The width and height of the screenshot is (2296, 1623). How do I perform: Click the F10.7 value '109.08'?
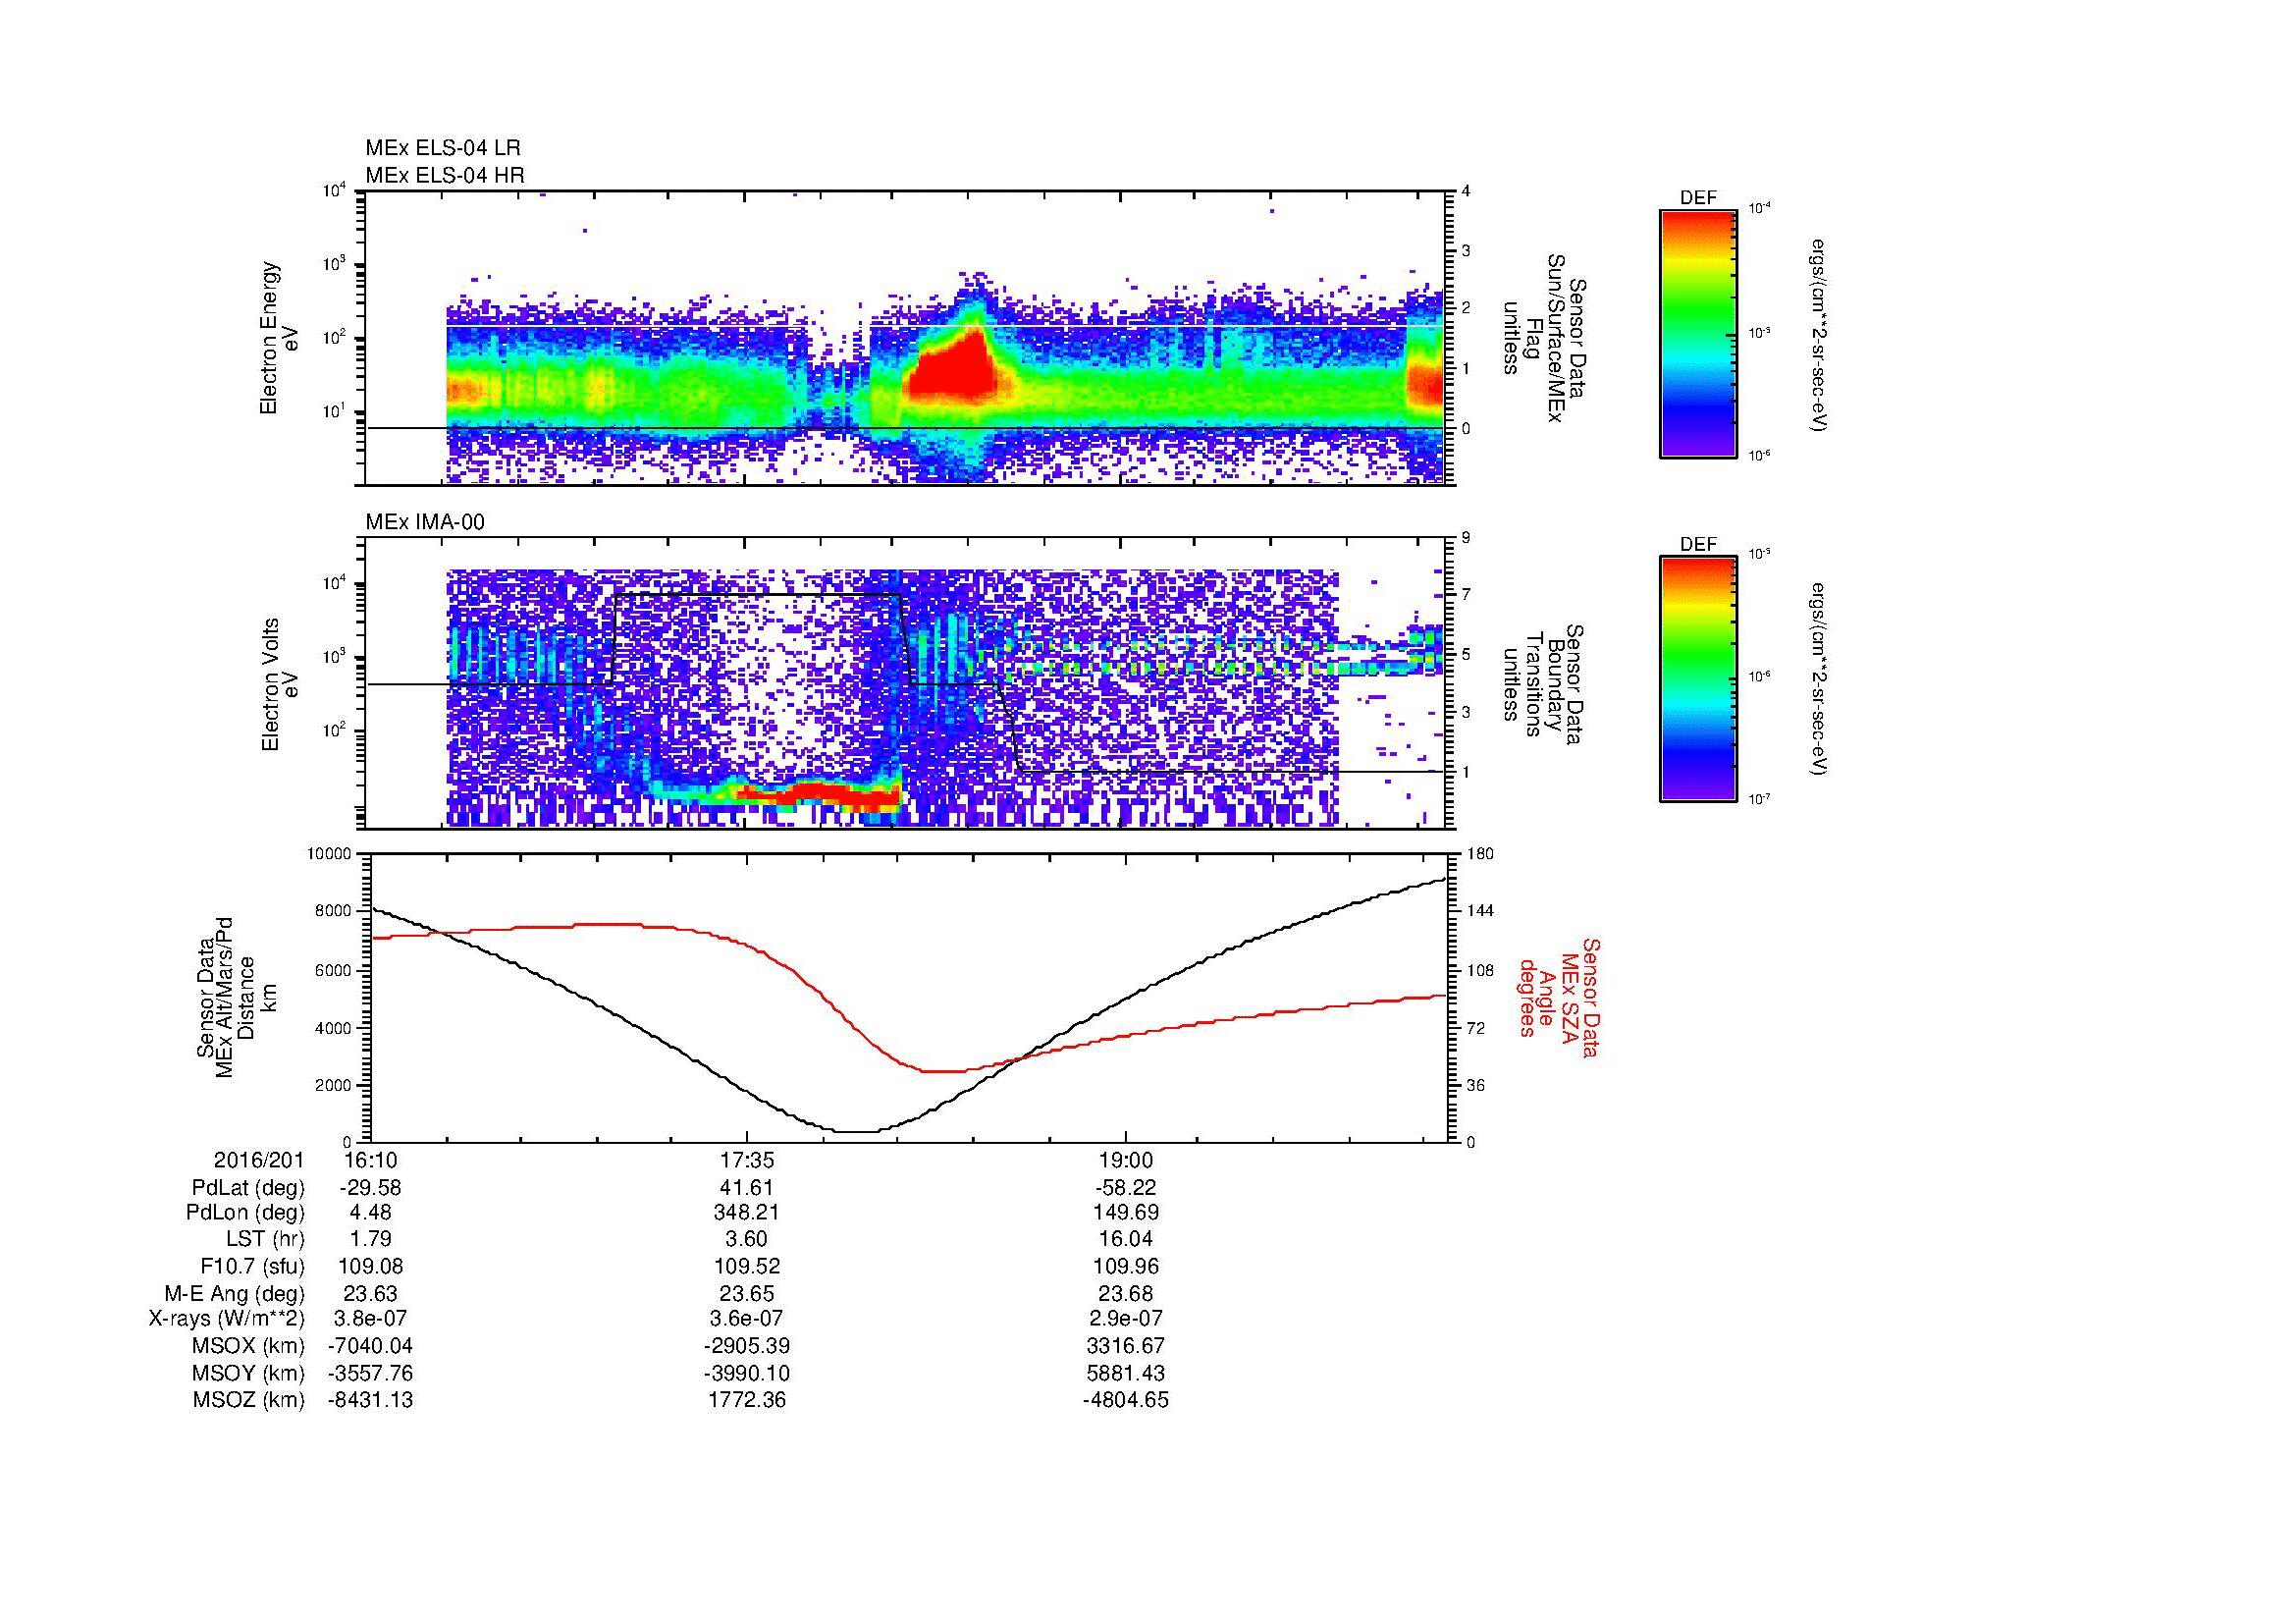click(370, 1265)
